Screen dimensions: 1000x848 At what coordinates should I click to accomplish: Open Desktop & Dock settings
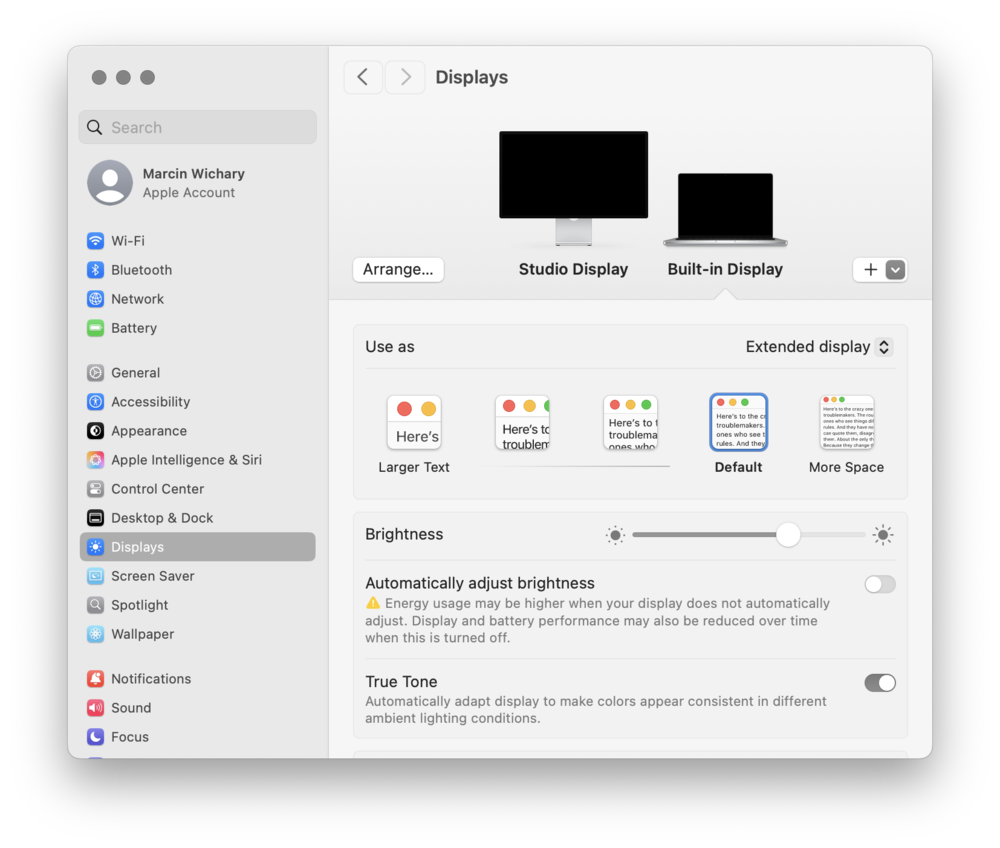198,518
